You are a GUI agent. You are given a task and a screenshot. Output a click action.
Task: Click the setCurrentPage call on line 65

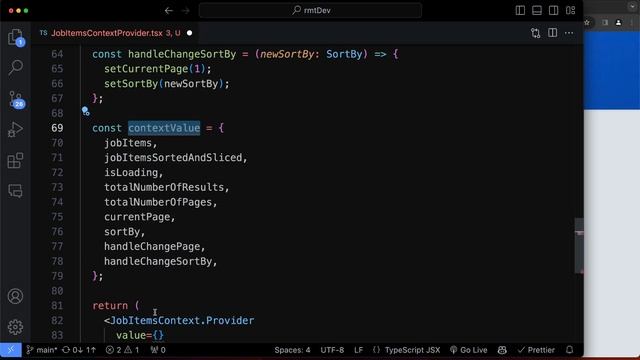pyautogui.click(x=146, y=69)
